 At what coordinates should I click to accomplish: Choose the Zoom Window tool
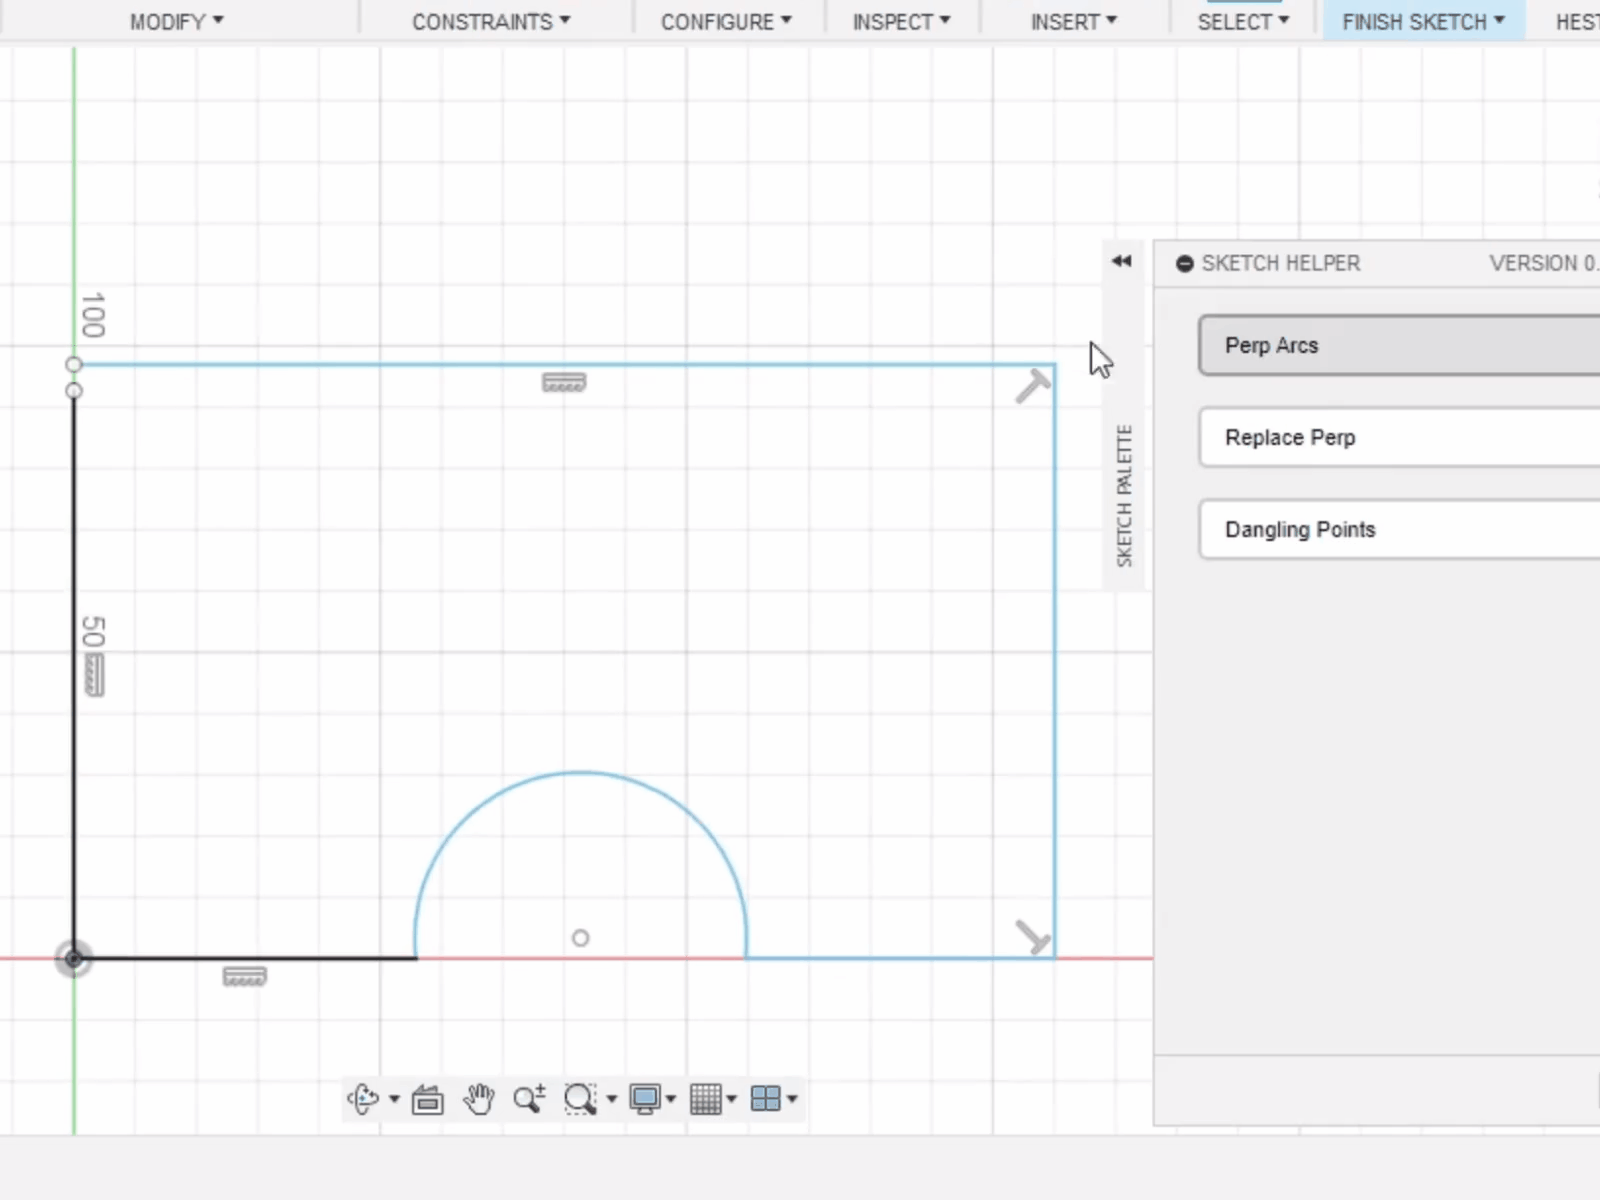(x=580, y=1099)
